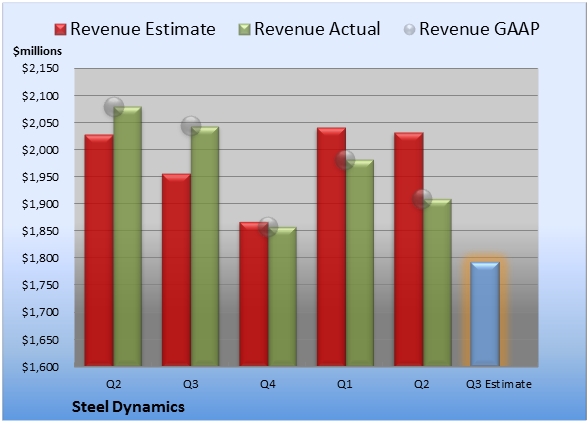
Task: Click the '$1,850' axis value
Action: point(40,231)
